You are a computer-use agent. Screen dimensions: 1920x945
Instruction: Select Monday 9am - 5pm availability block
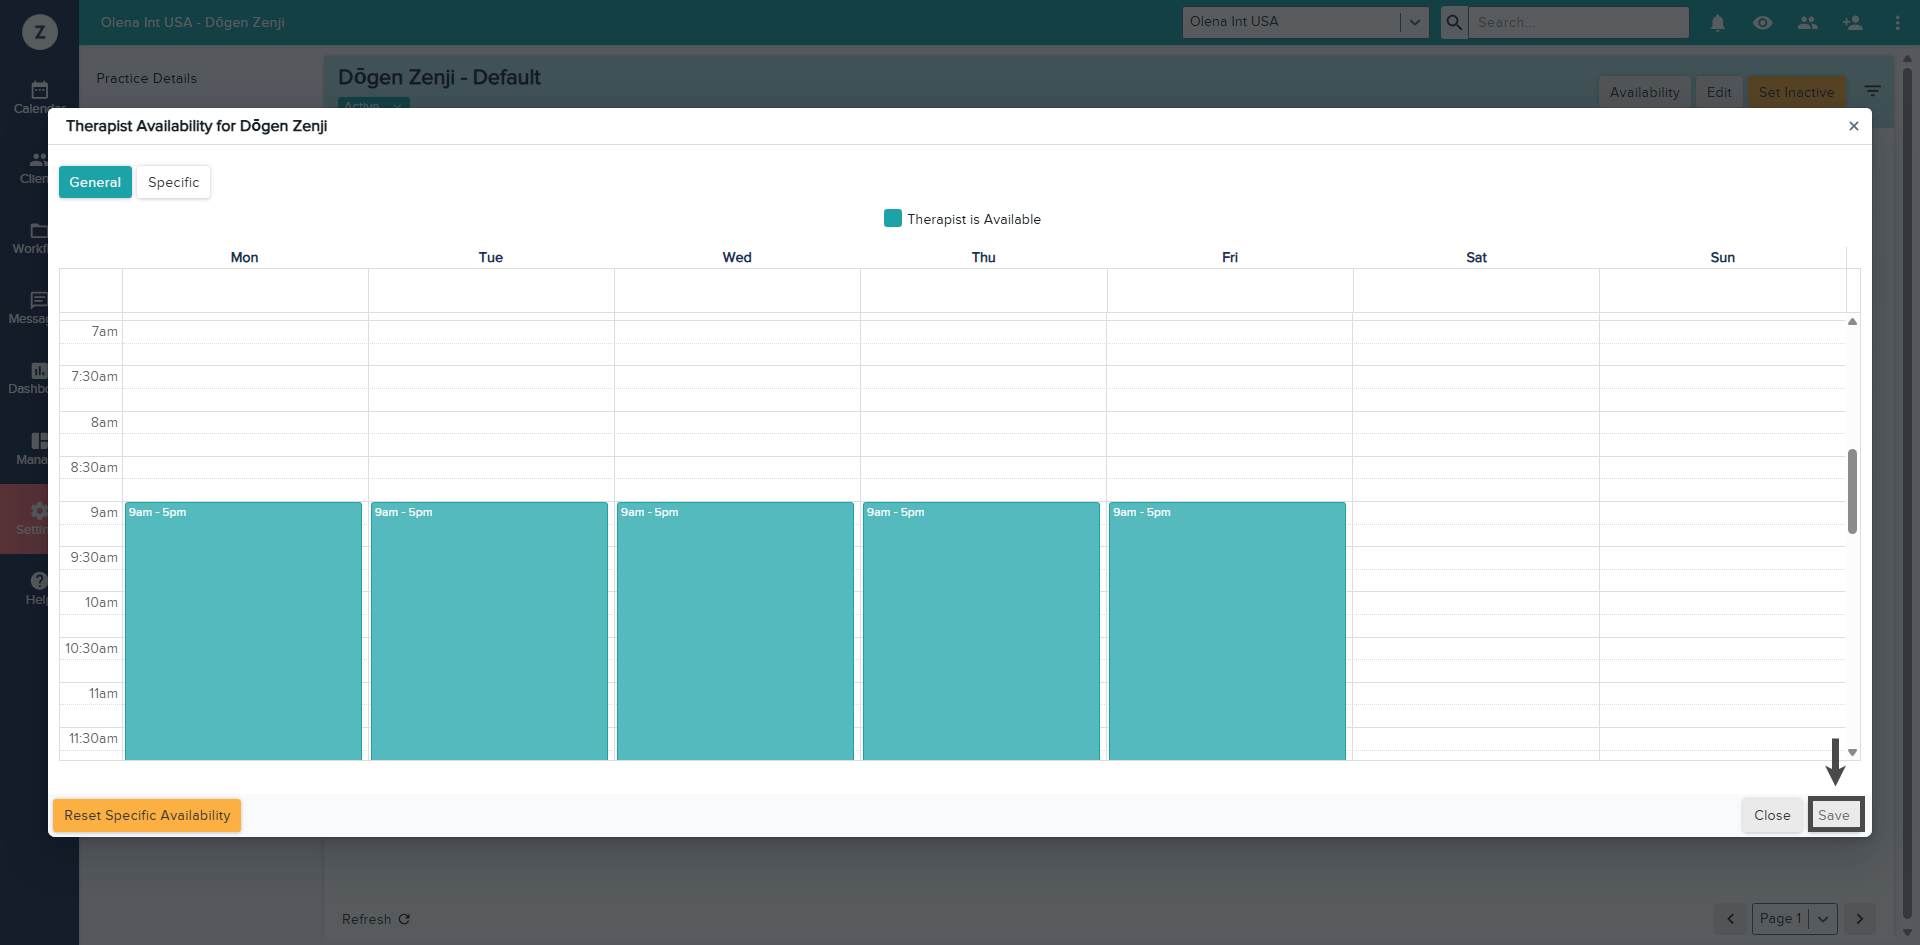(243, 630)
